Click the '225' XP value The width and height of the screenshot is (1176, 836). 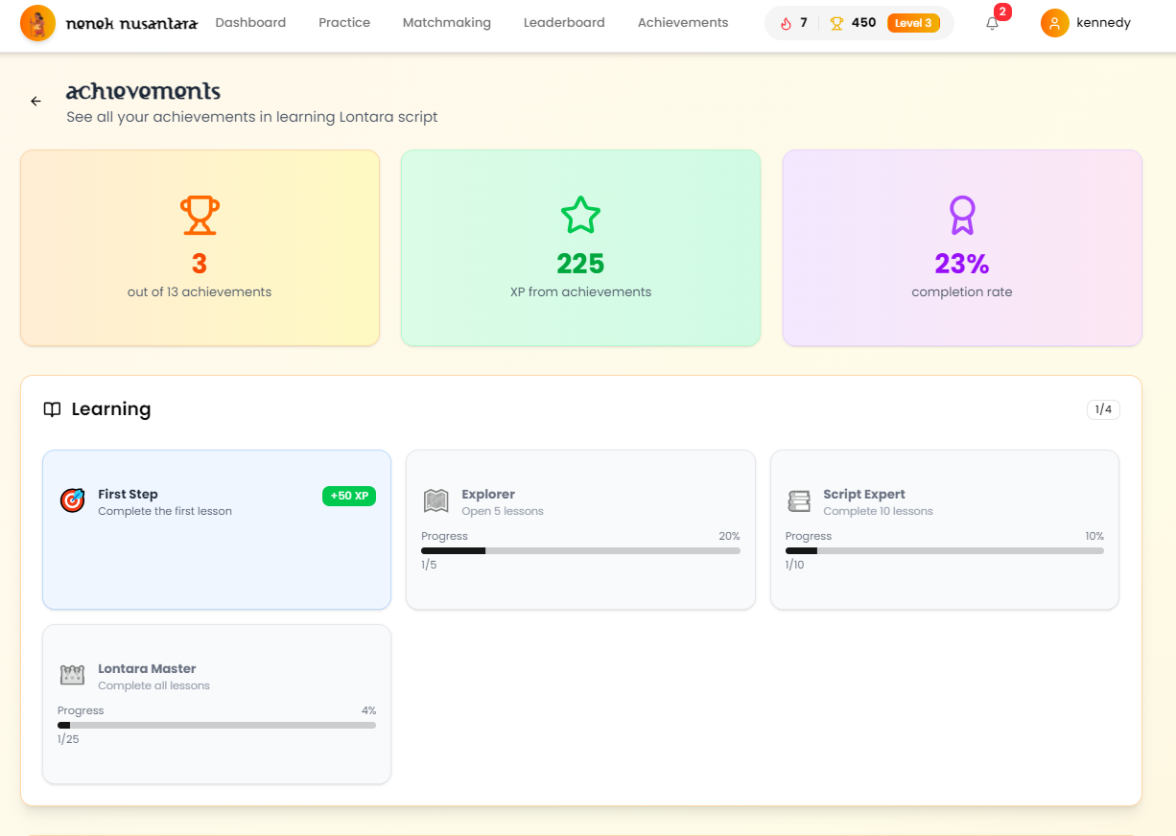pos(580,264)
